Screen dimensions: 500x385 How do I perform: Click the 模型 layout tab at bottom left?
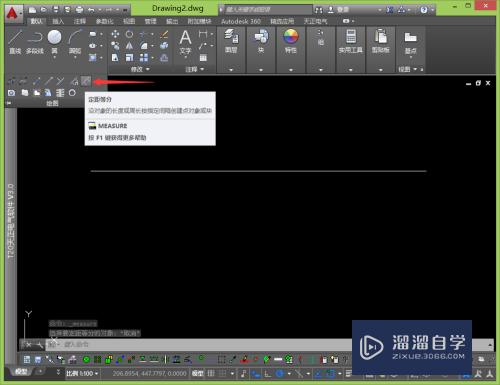point(21,371)
